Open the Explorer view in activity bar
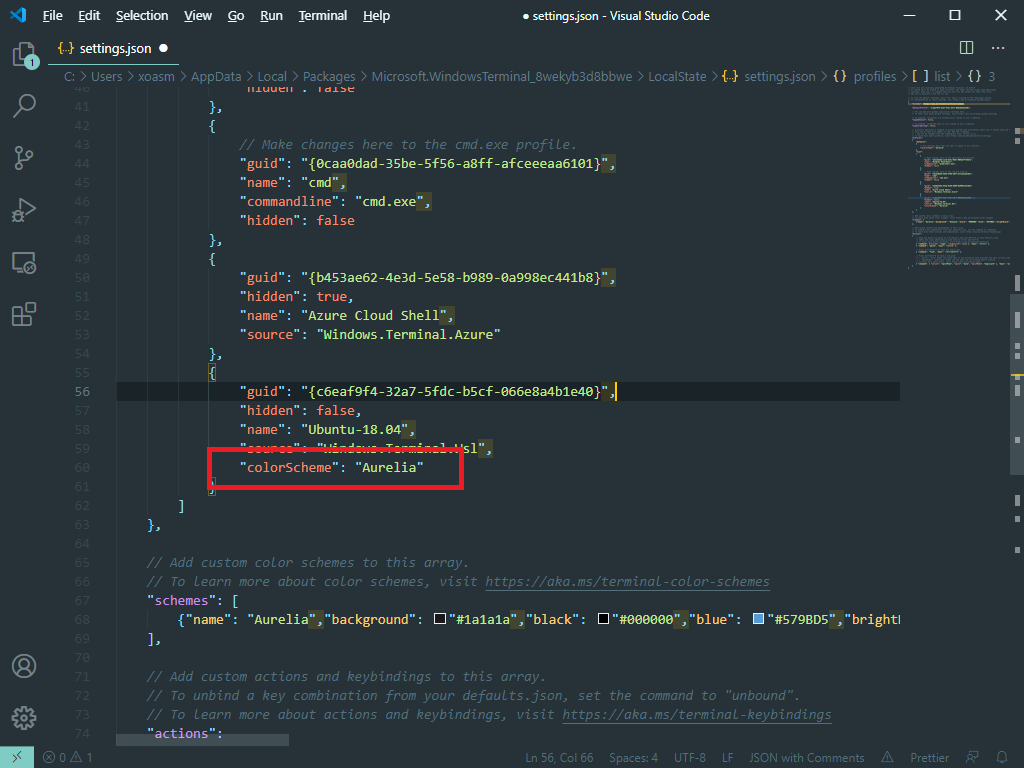This screenshot has width=1024, height=768. (24, 54)
